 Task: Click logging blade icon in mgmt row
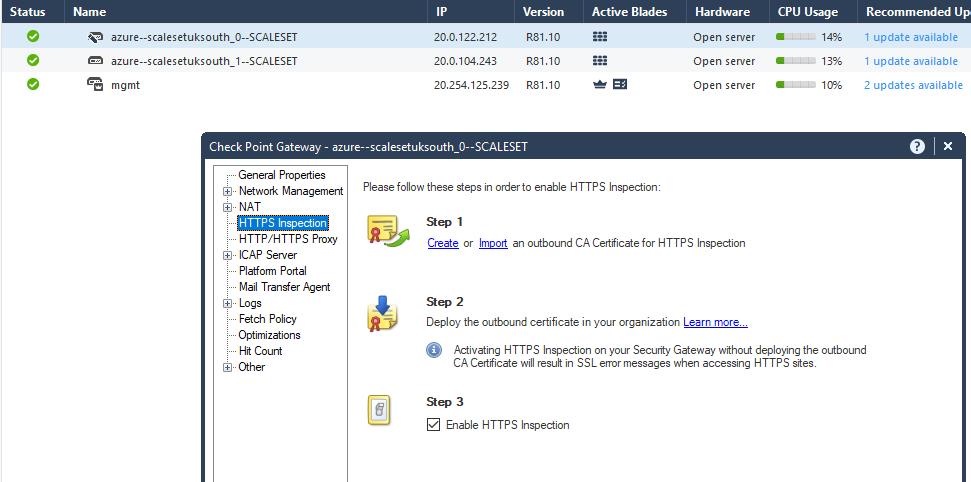tap(620, 84)
